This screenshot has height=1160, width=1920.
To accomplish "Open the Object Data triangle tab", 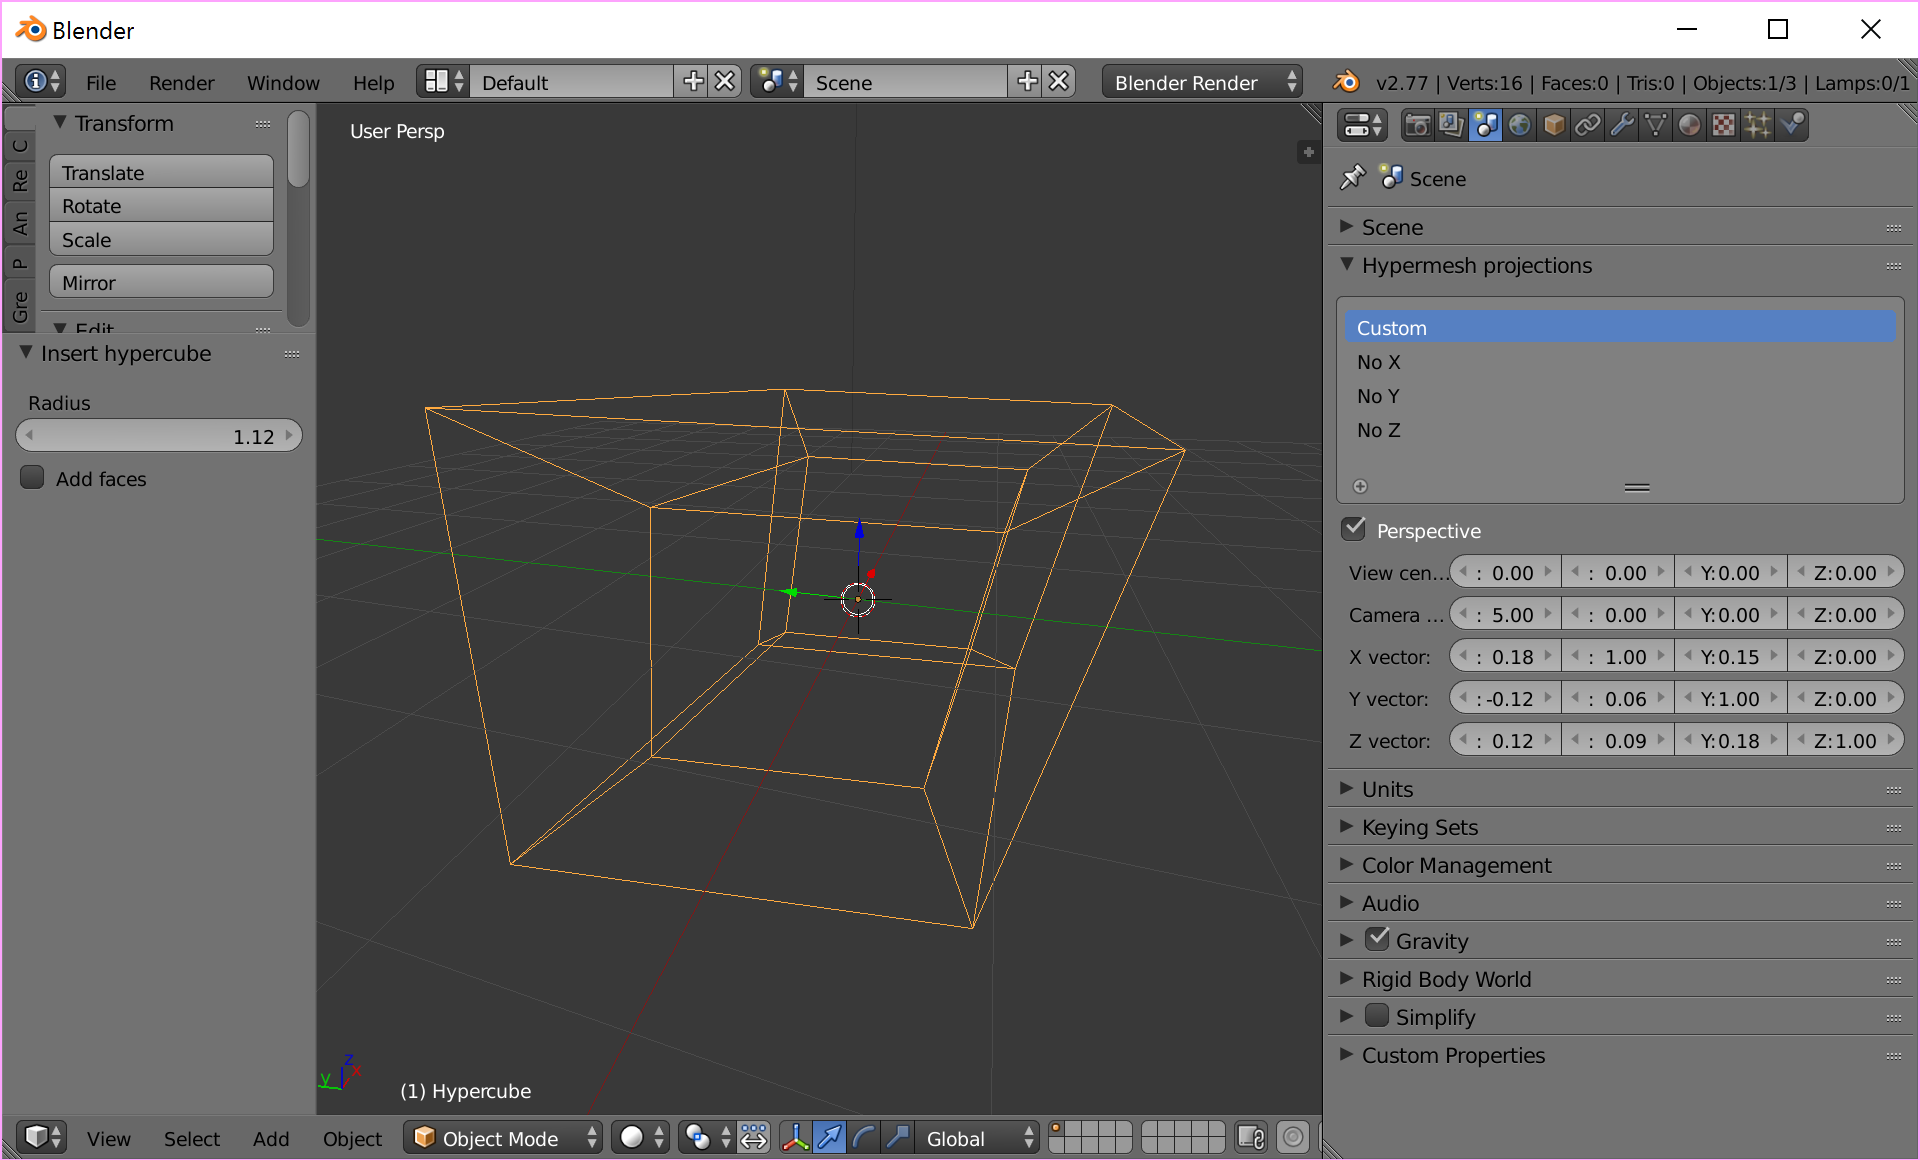I will [1656, 126].
